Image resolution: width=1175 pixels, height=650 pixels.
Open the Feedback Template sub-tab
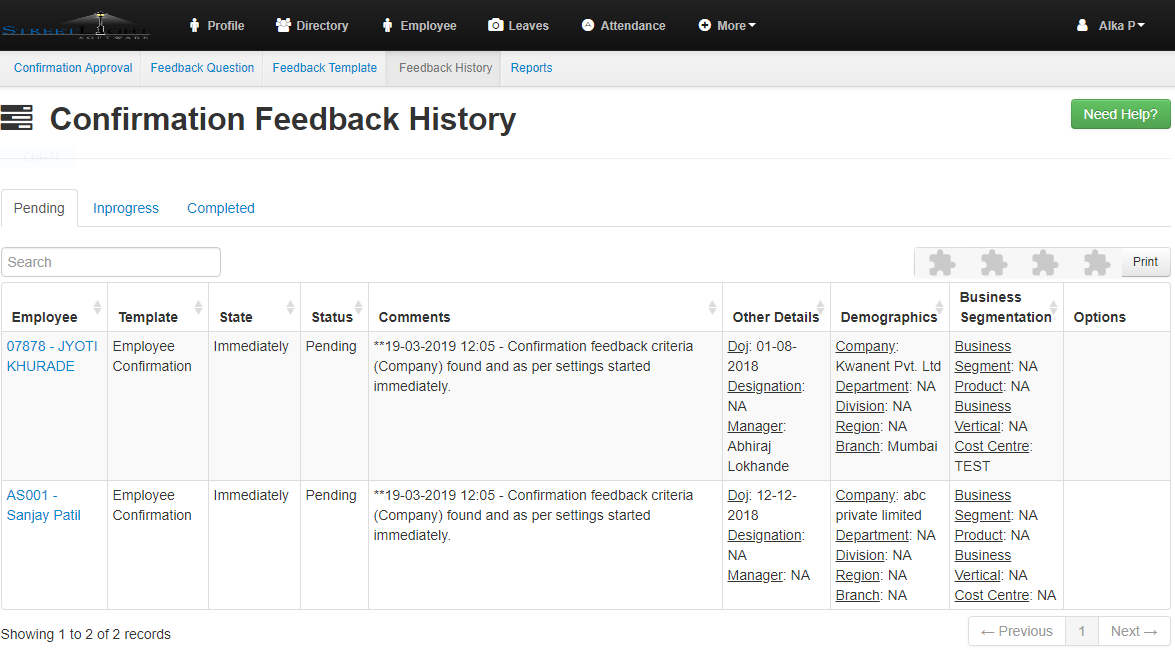tap(325, 68)
